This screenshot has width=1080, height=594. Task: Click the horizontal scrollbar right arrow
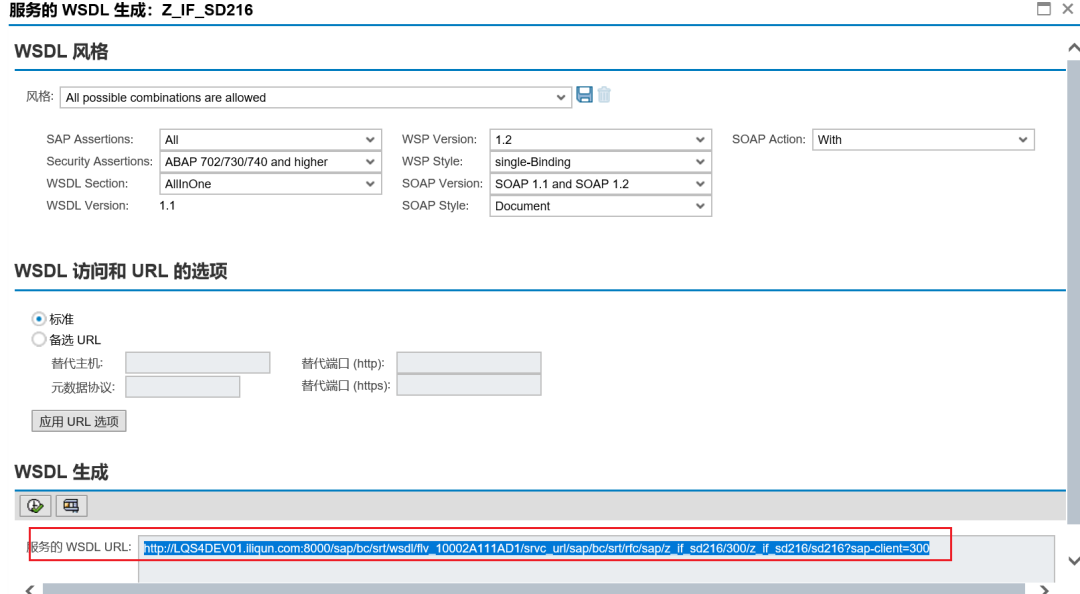pyautogui.click(x=1044, y=589)
